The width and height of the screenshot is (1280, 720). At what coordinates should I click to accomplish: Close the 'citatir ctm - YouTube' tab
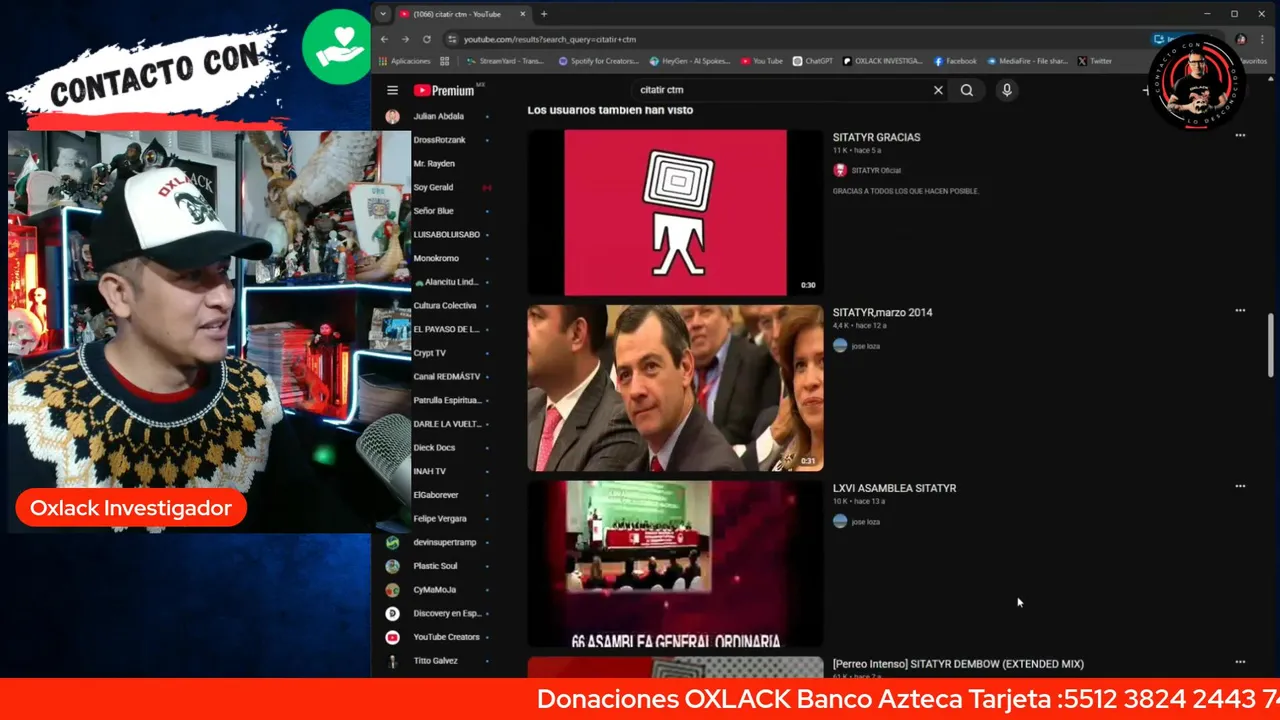click(x=524, y=14)
